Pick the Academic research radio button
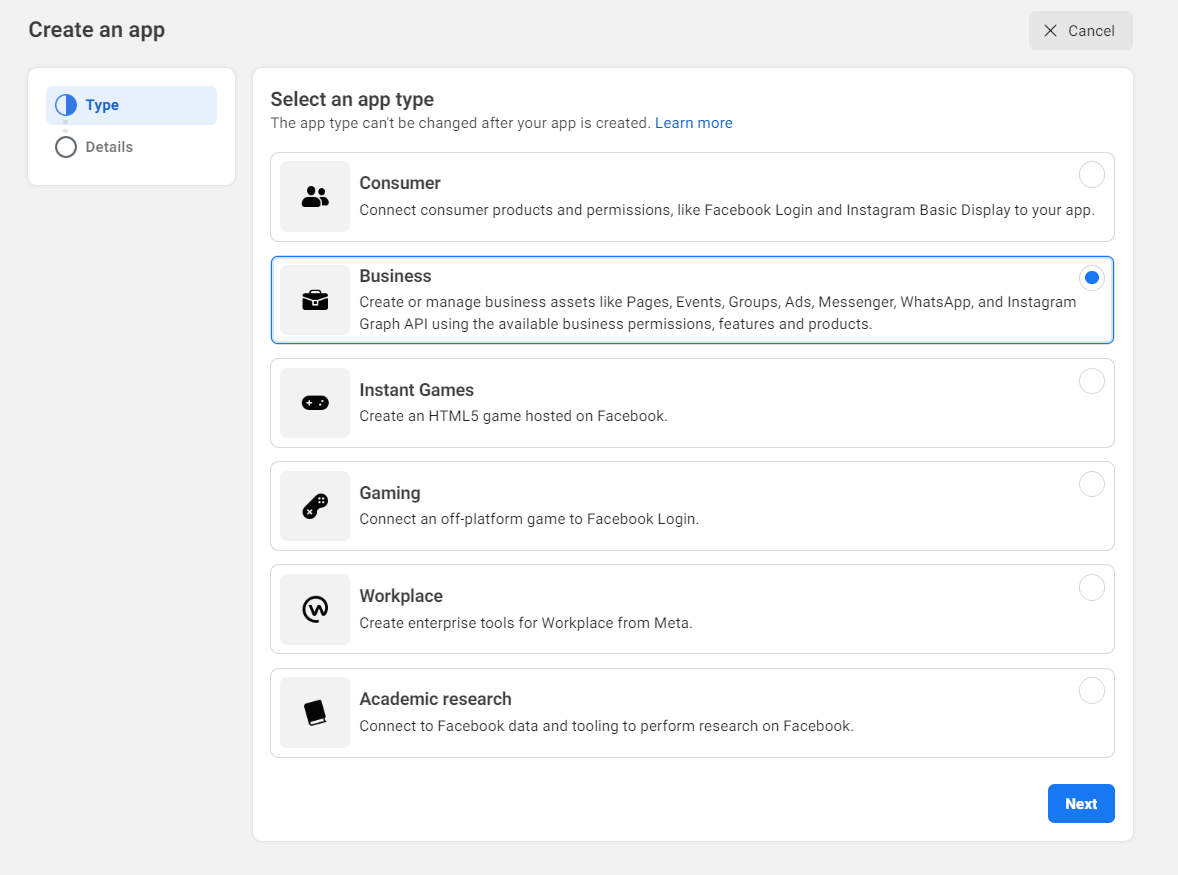Screen dimensions: 1178x875 (x=1091, y=690)
